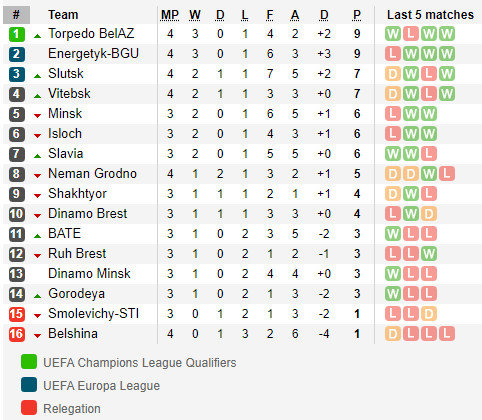Image resolution: width=482 pixels, height=420 pixels.
Task: Click the green position 1 badge
Action: (x=17, y=34)
